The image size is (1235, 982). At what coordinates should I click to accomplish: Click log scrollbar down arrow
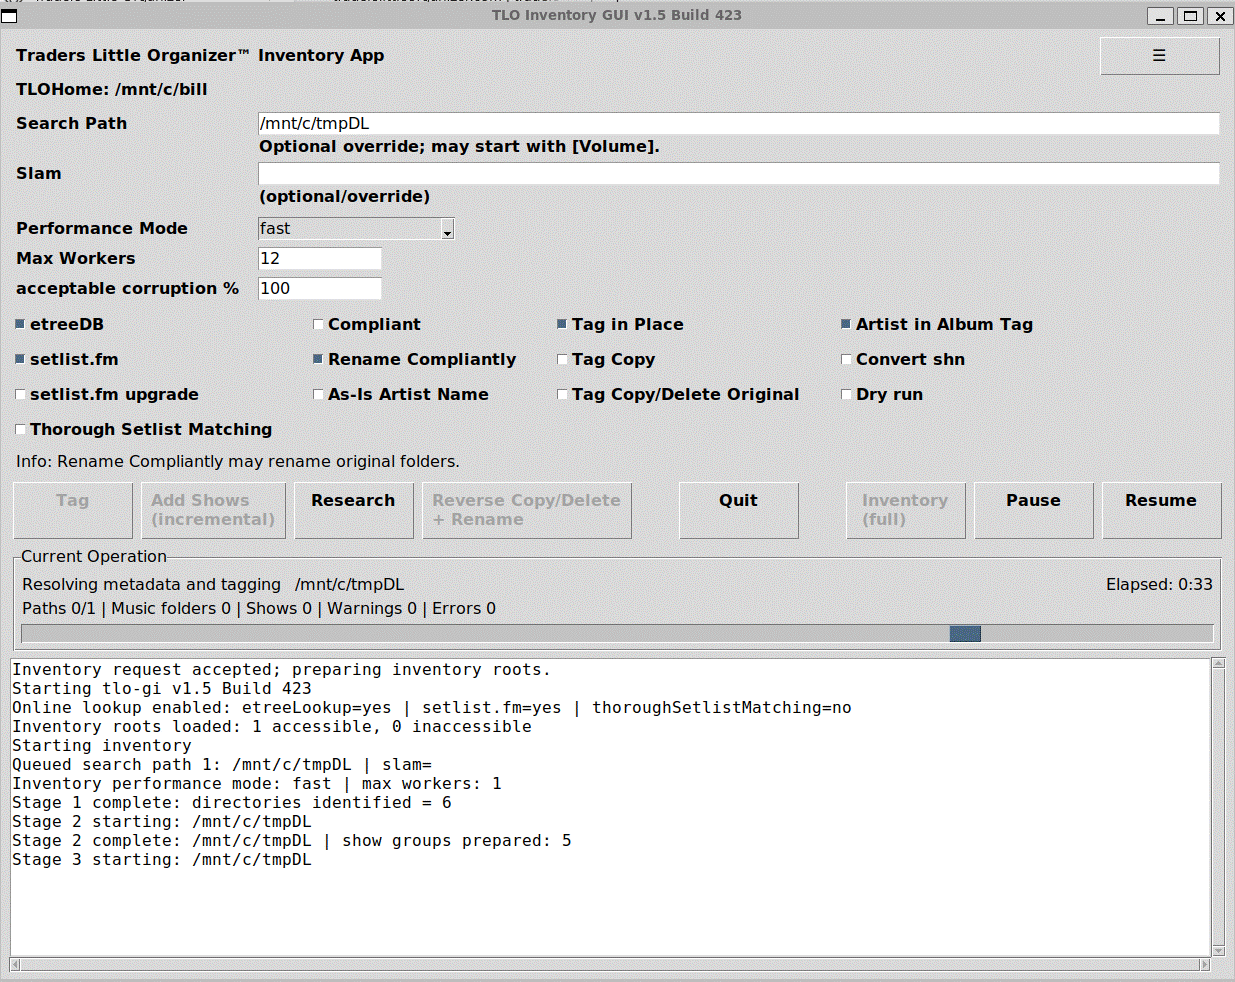coord(1218,951)
